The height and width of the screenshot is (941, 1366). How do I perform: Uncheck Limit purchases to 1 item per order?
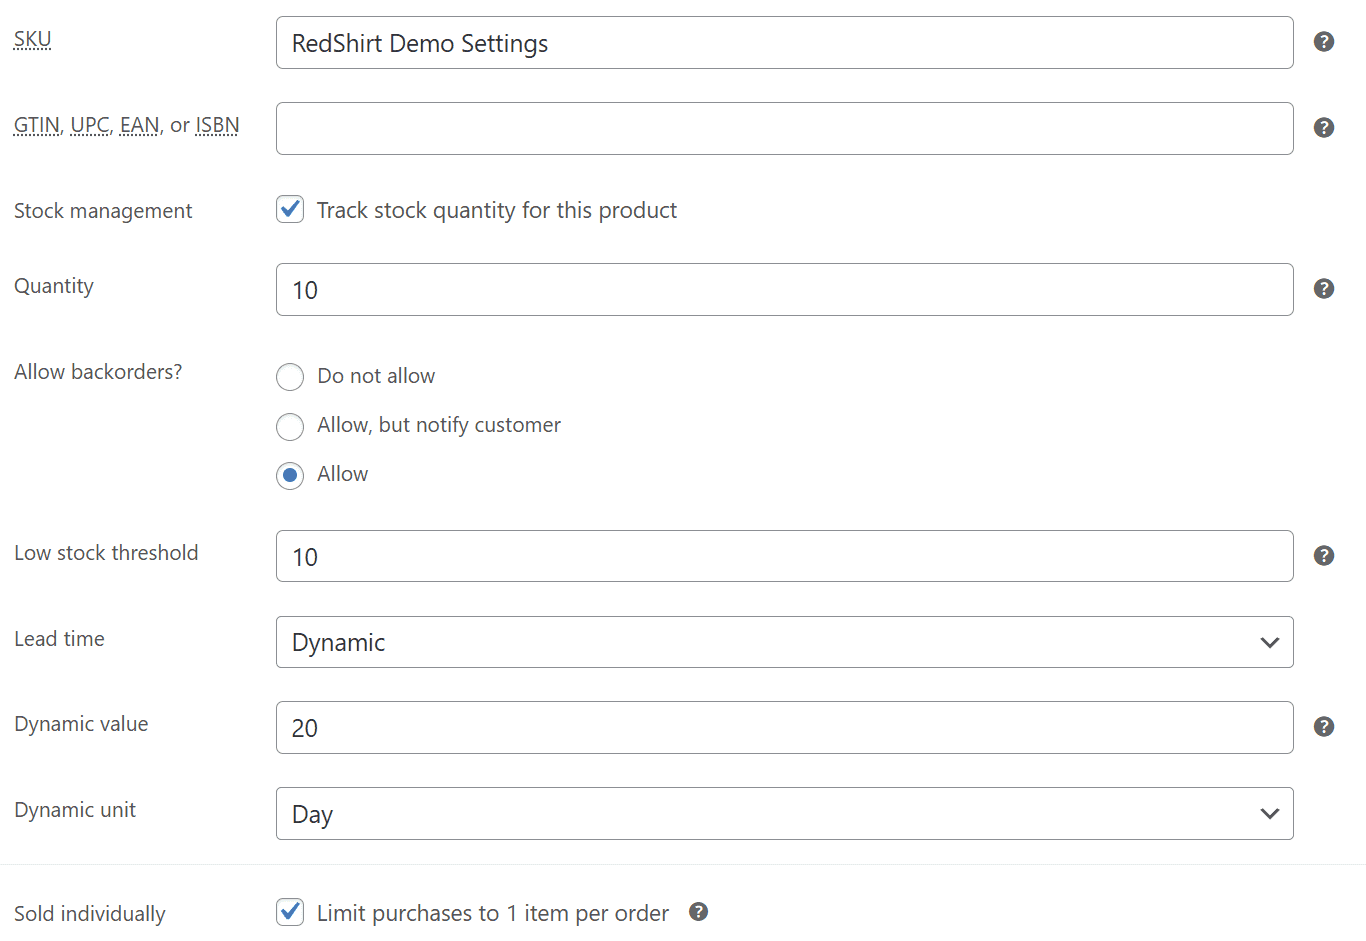point(290,912)
